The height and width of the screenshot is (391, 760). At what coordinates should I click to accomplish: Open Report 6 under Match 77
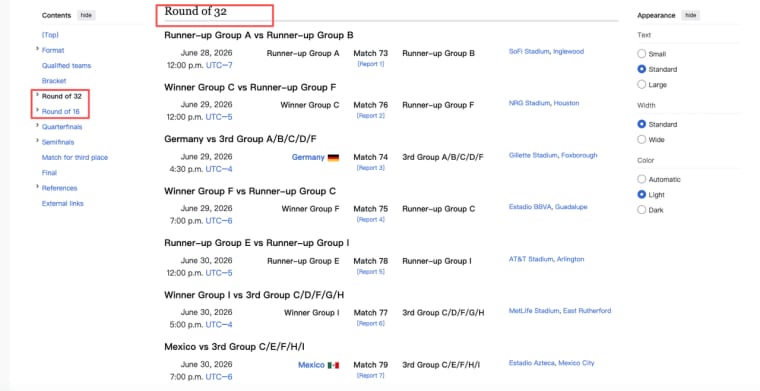tap(371, 323)
